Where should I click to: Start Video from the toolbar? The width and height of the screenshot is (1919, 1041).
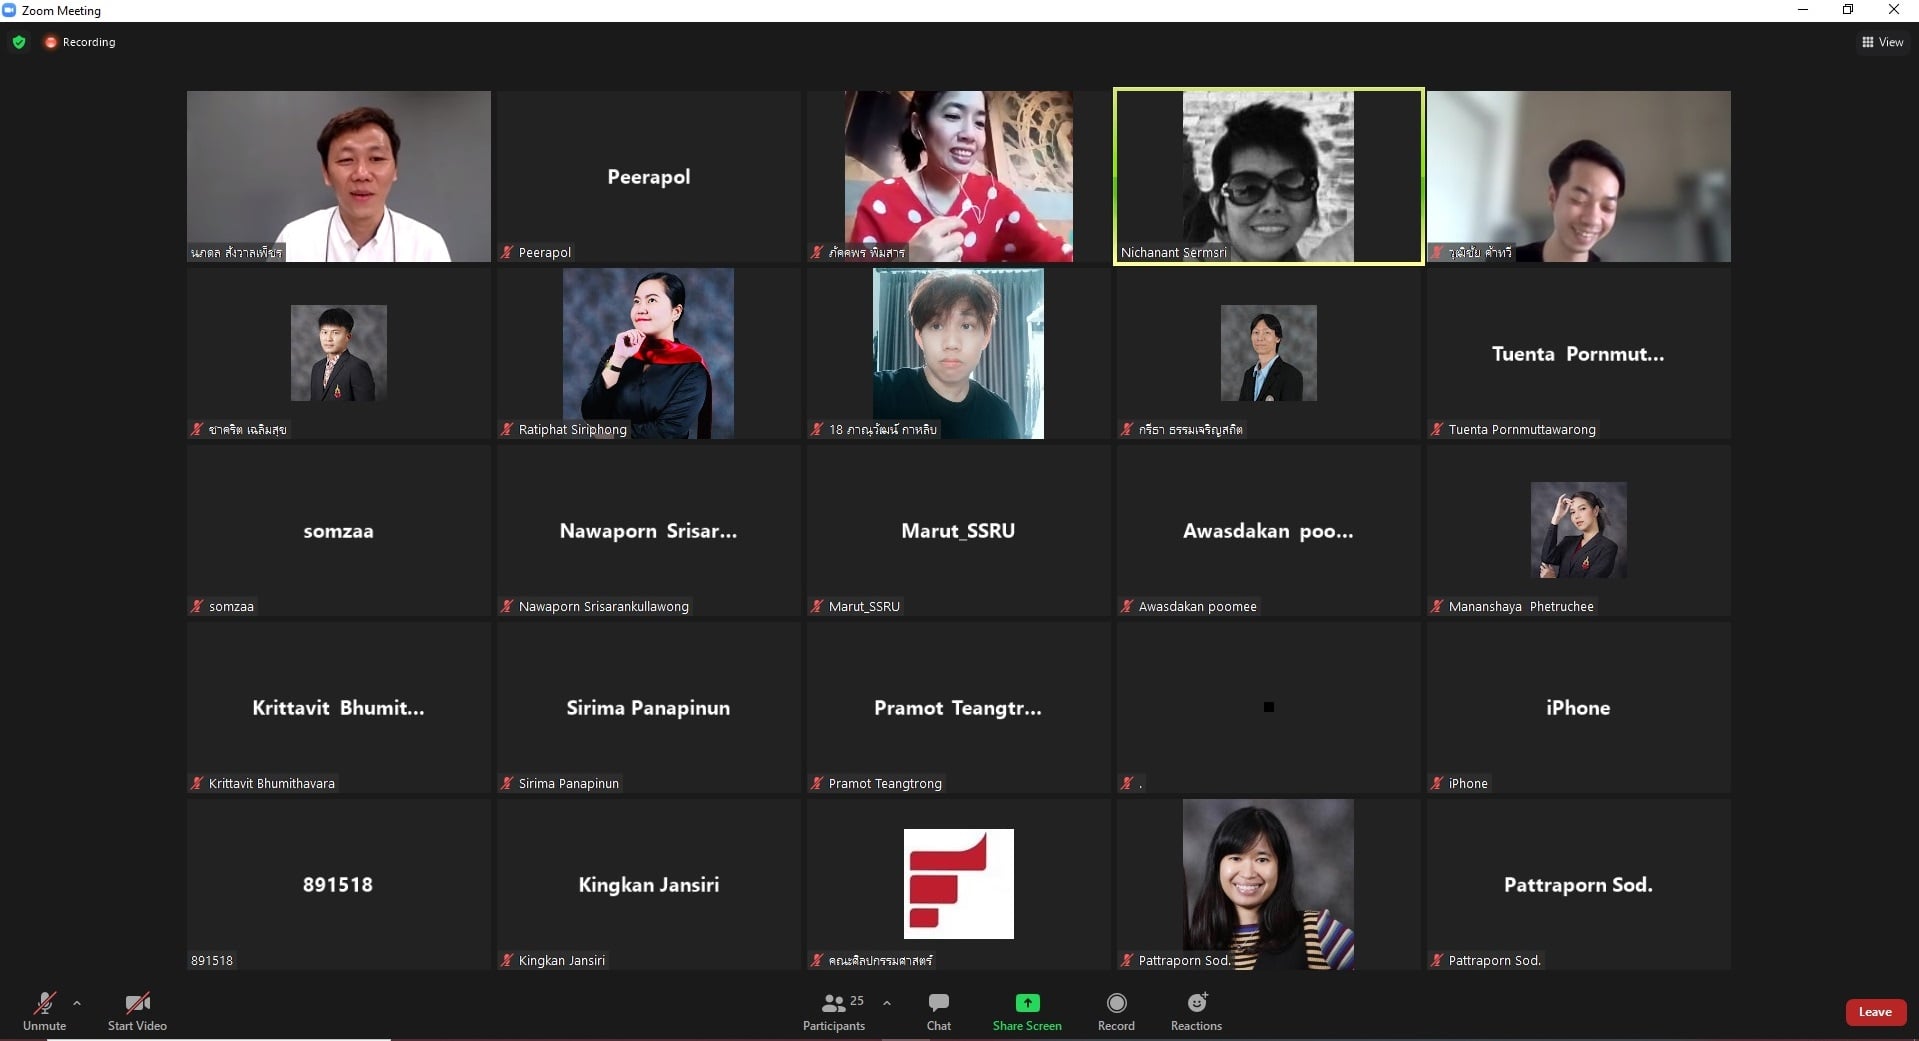click(x=137, y=1010)
